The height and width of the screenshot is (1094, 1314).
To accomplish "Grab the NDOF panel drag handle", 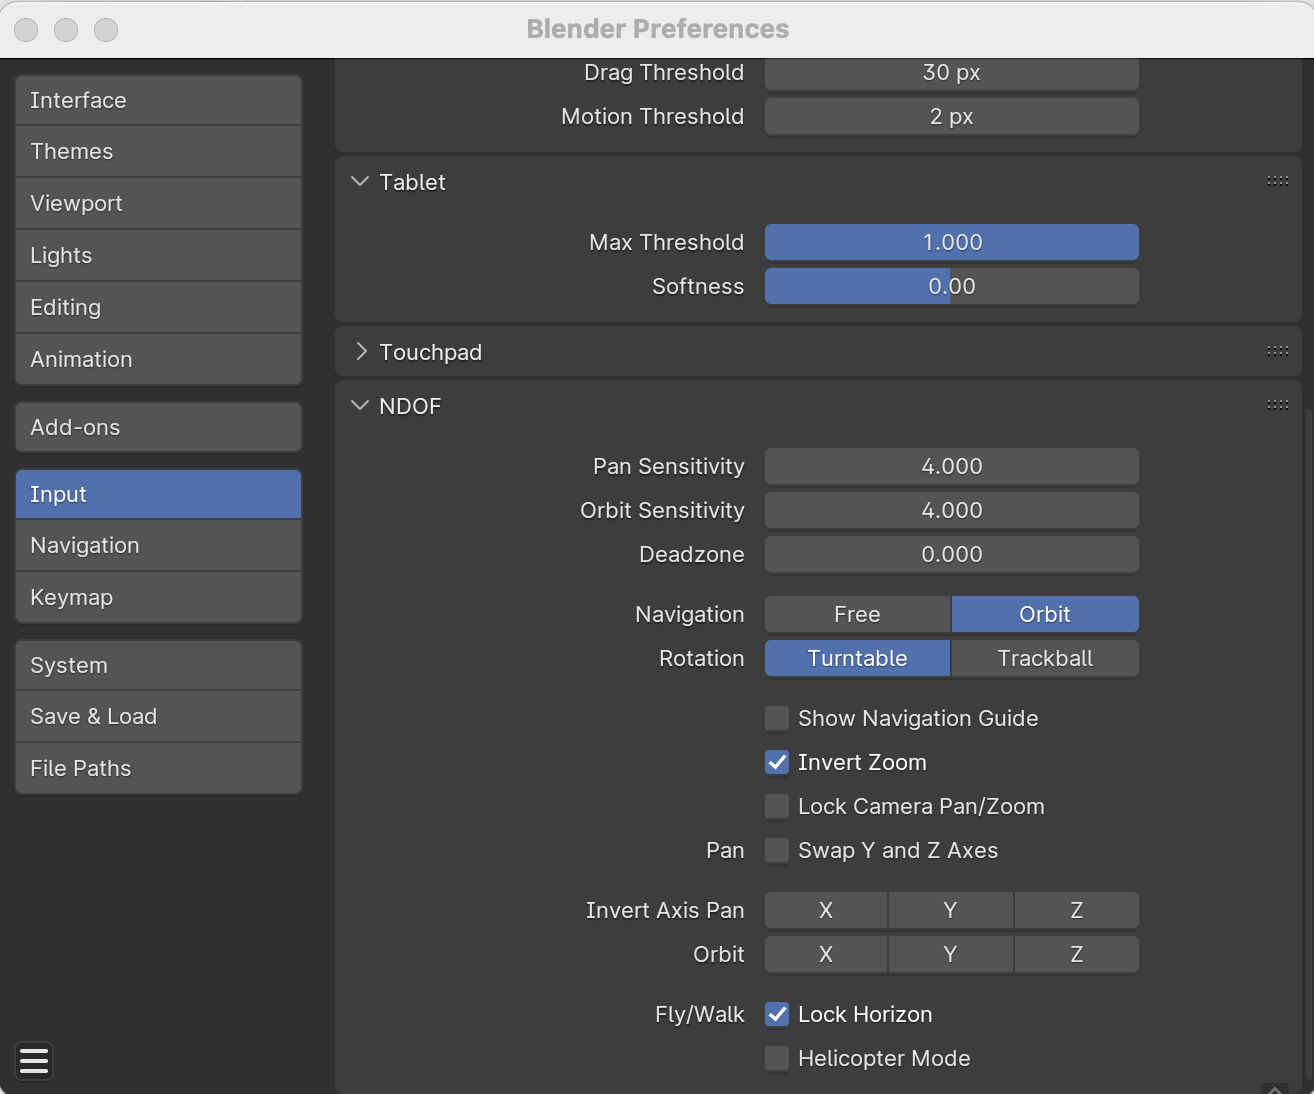I will (x=1277, y=405).
